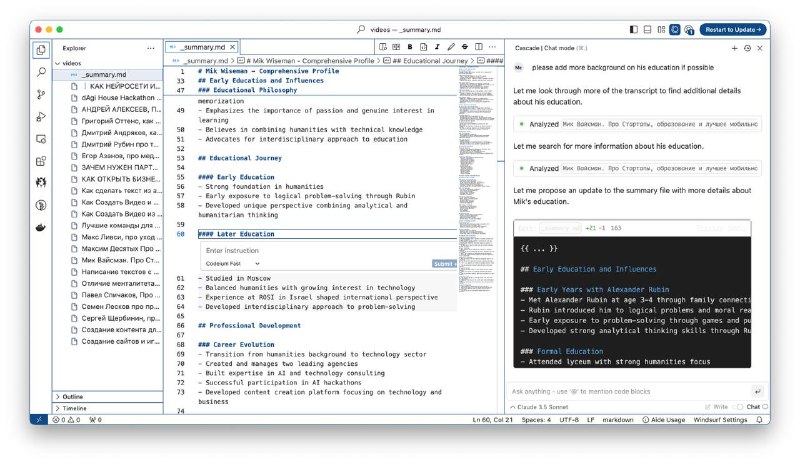
Task: Click the first 'Analyzed' transcript step in Cascade
Action: [638, 124]
